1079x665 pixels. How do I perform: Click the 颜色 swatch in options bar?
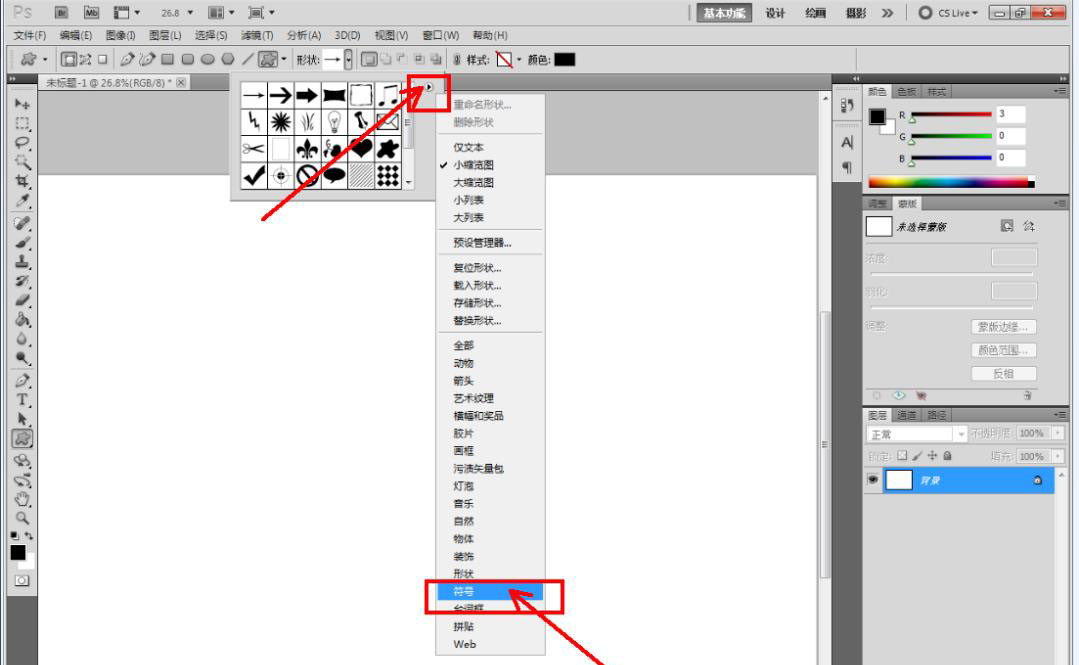[x=564, y=60]
